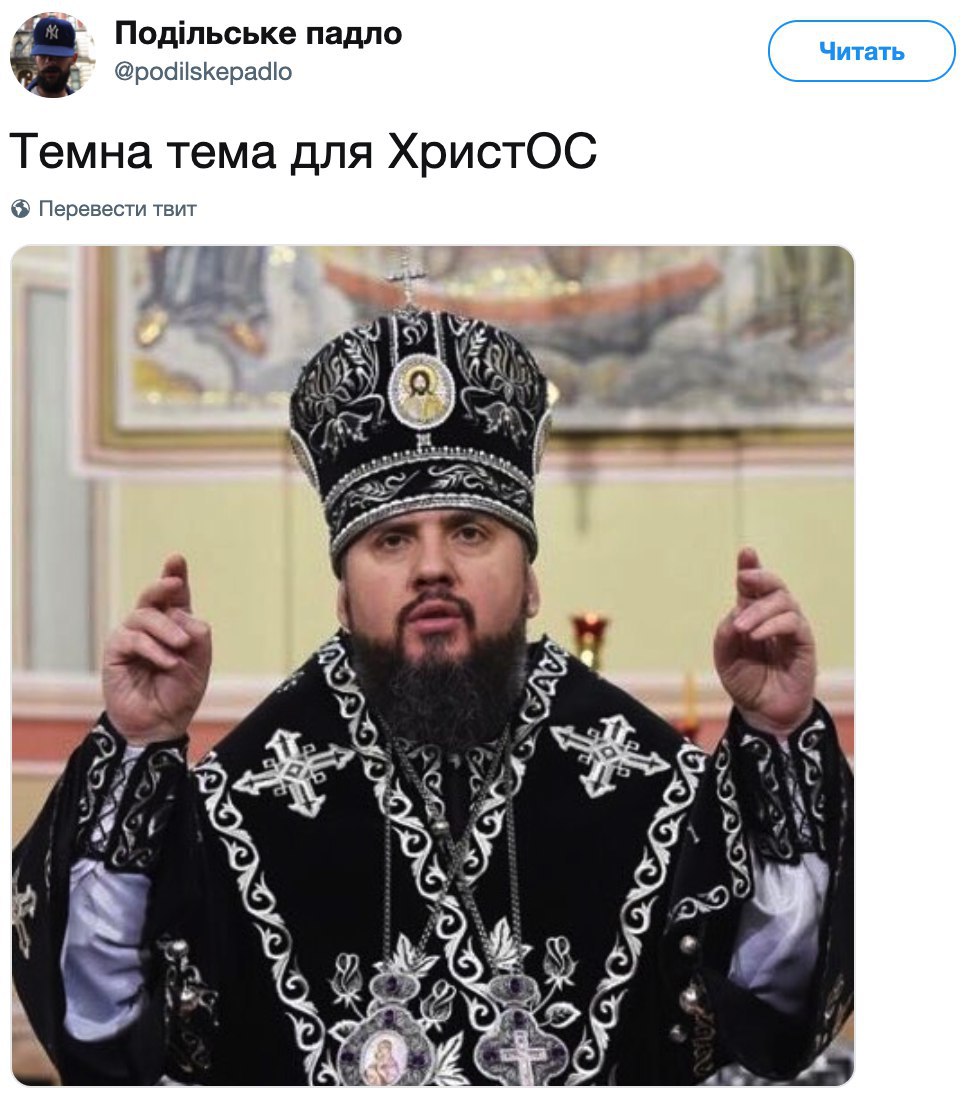Click the right embroidered cross on the vestment

[x=609, y=755]
